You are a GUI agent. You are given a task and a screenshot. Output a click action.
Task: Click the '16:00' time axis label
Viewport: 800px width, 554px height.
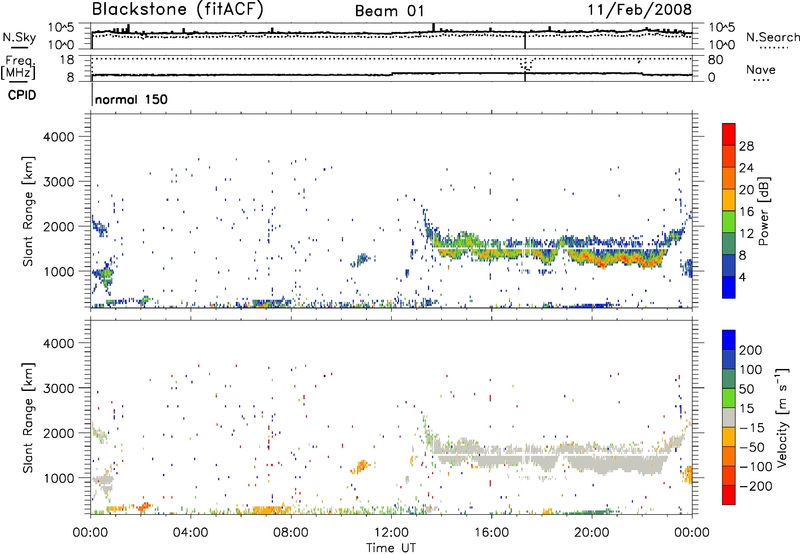[491, 533]
